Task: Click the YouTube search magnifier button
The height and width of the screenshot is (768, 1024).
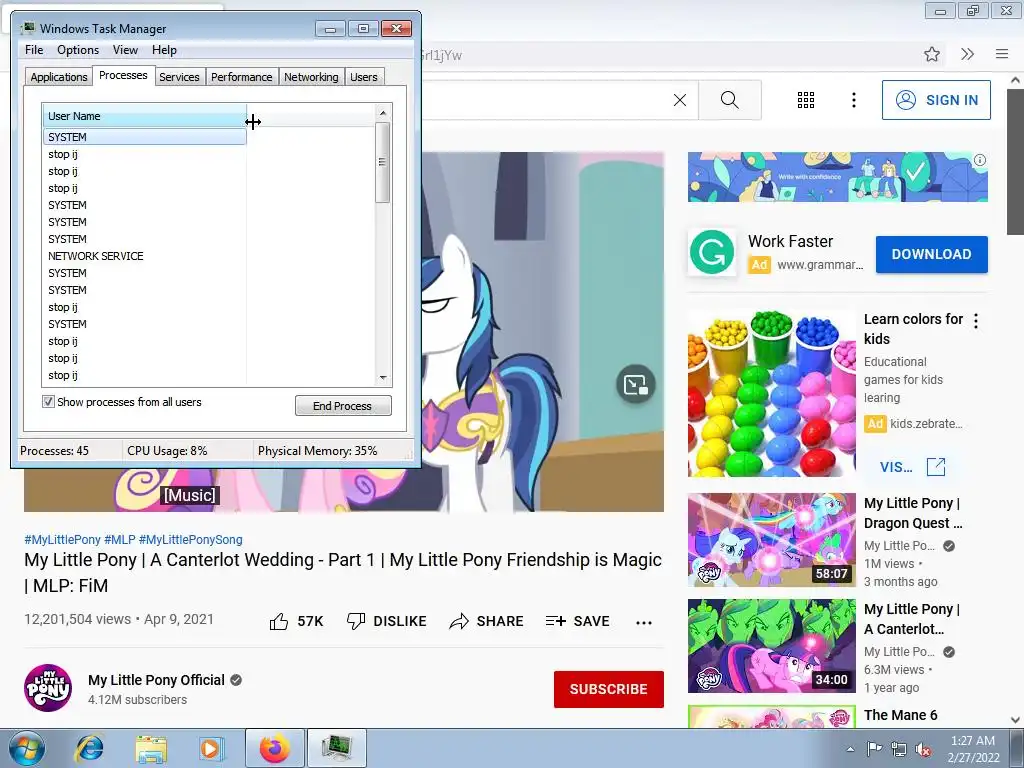Action: (x=729, y=100)
